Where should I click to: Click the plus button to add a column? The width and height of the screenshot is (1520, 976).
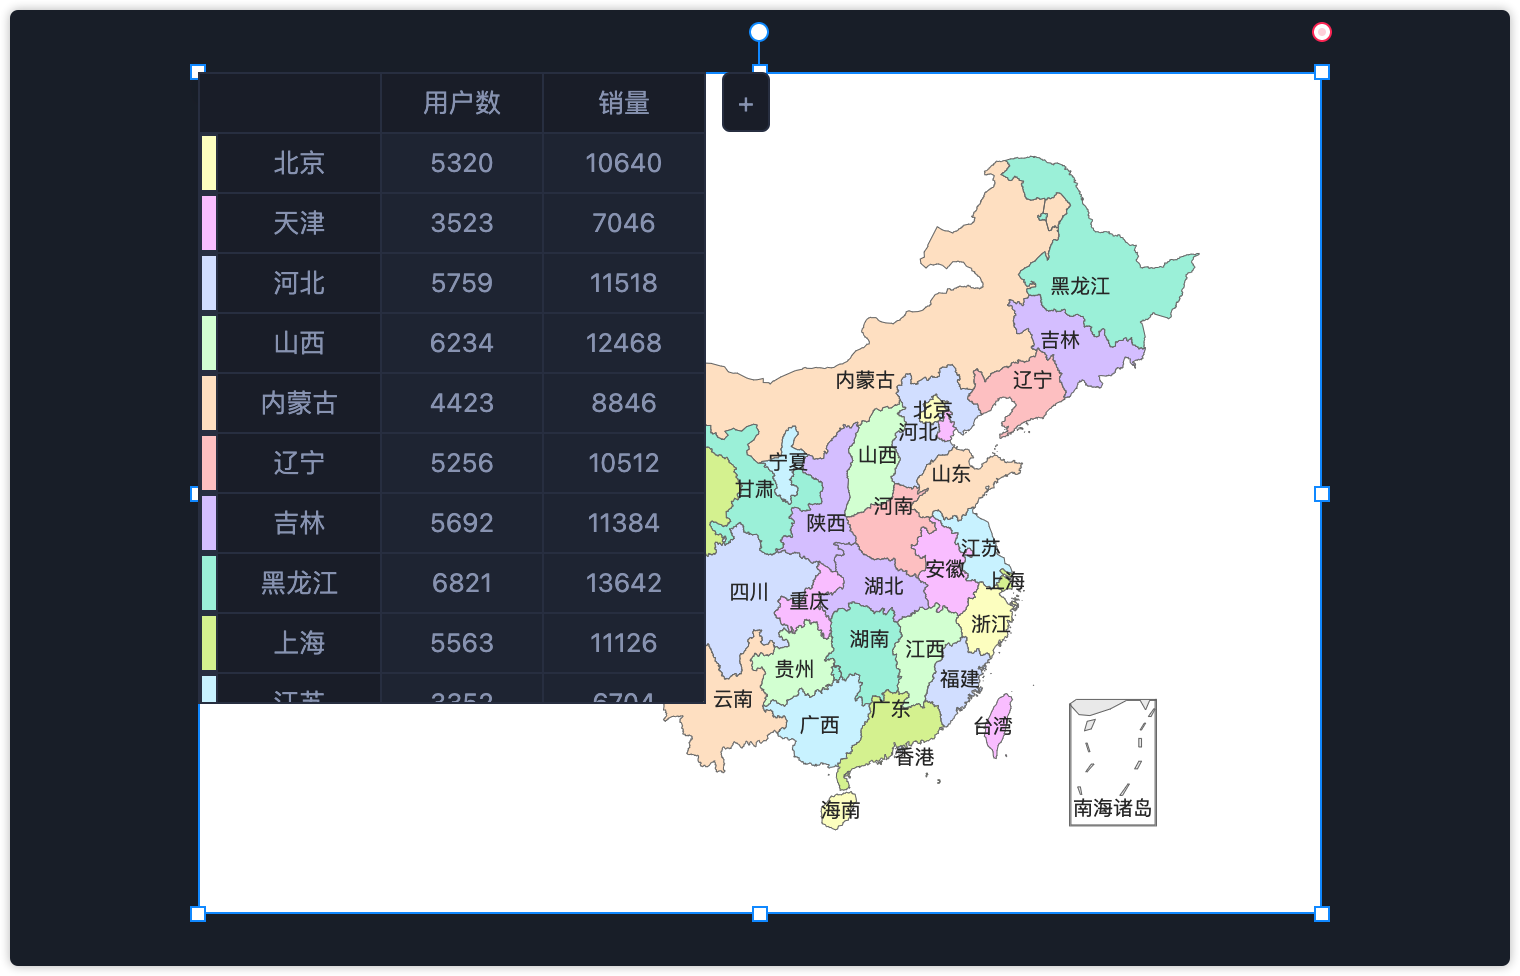[x=745, y=103]
